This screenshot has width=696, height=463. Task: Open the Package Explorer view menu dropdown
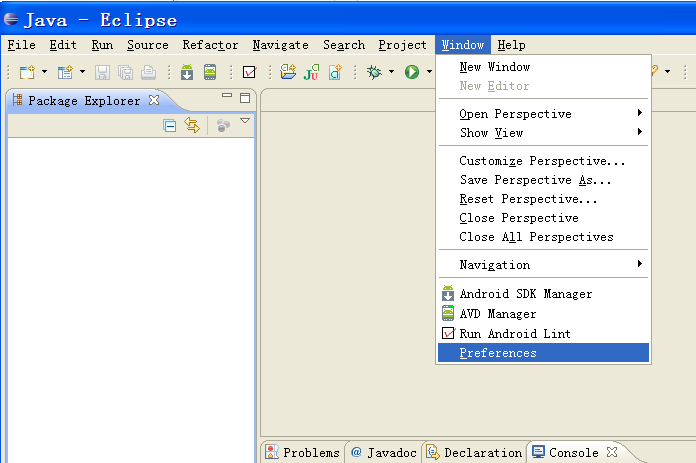click(245, 122)
